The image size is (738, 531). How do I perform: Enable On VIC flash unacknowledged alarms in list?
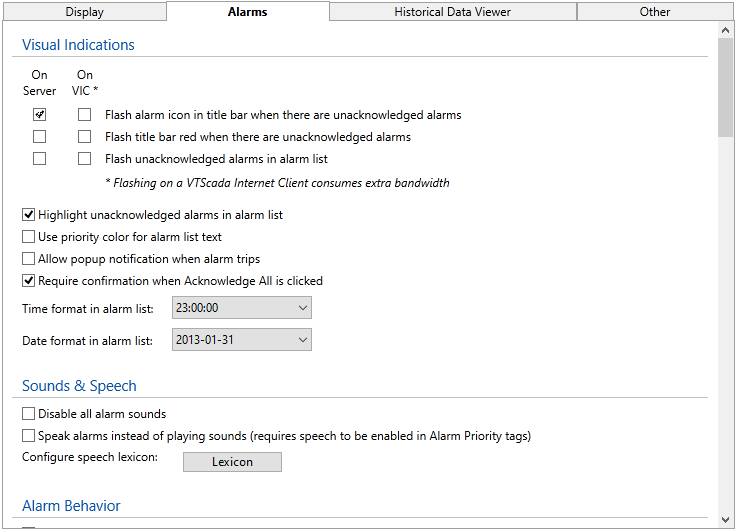click(85, 159)
